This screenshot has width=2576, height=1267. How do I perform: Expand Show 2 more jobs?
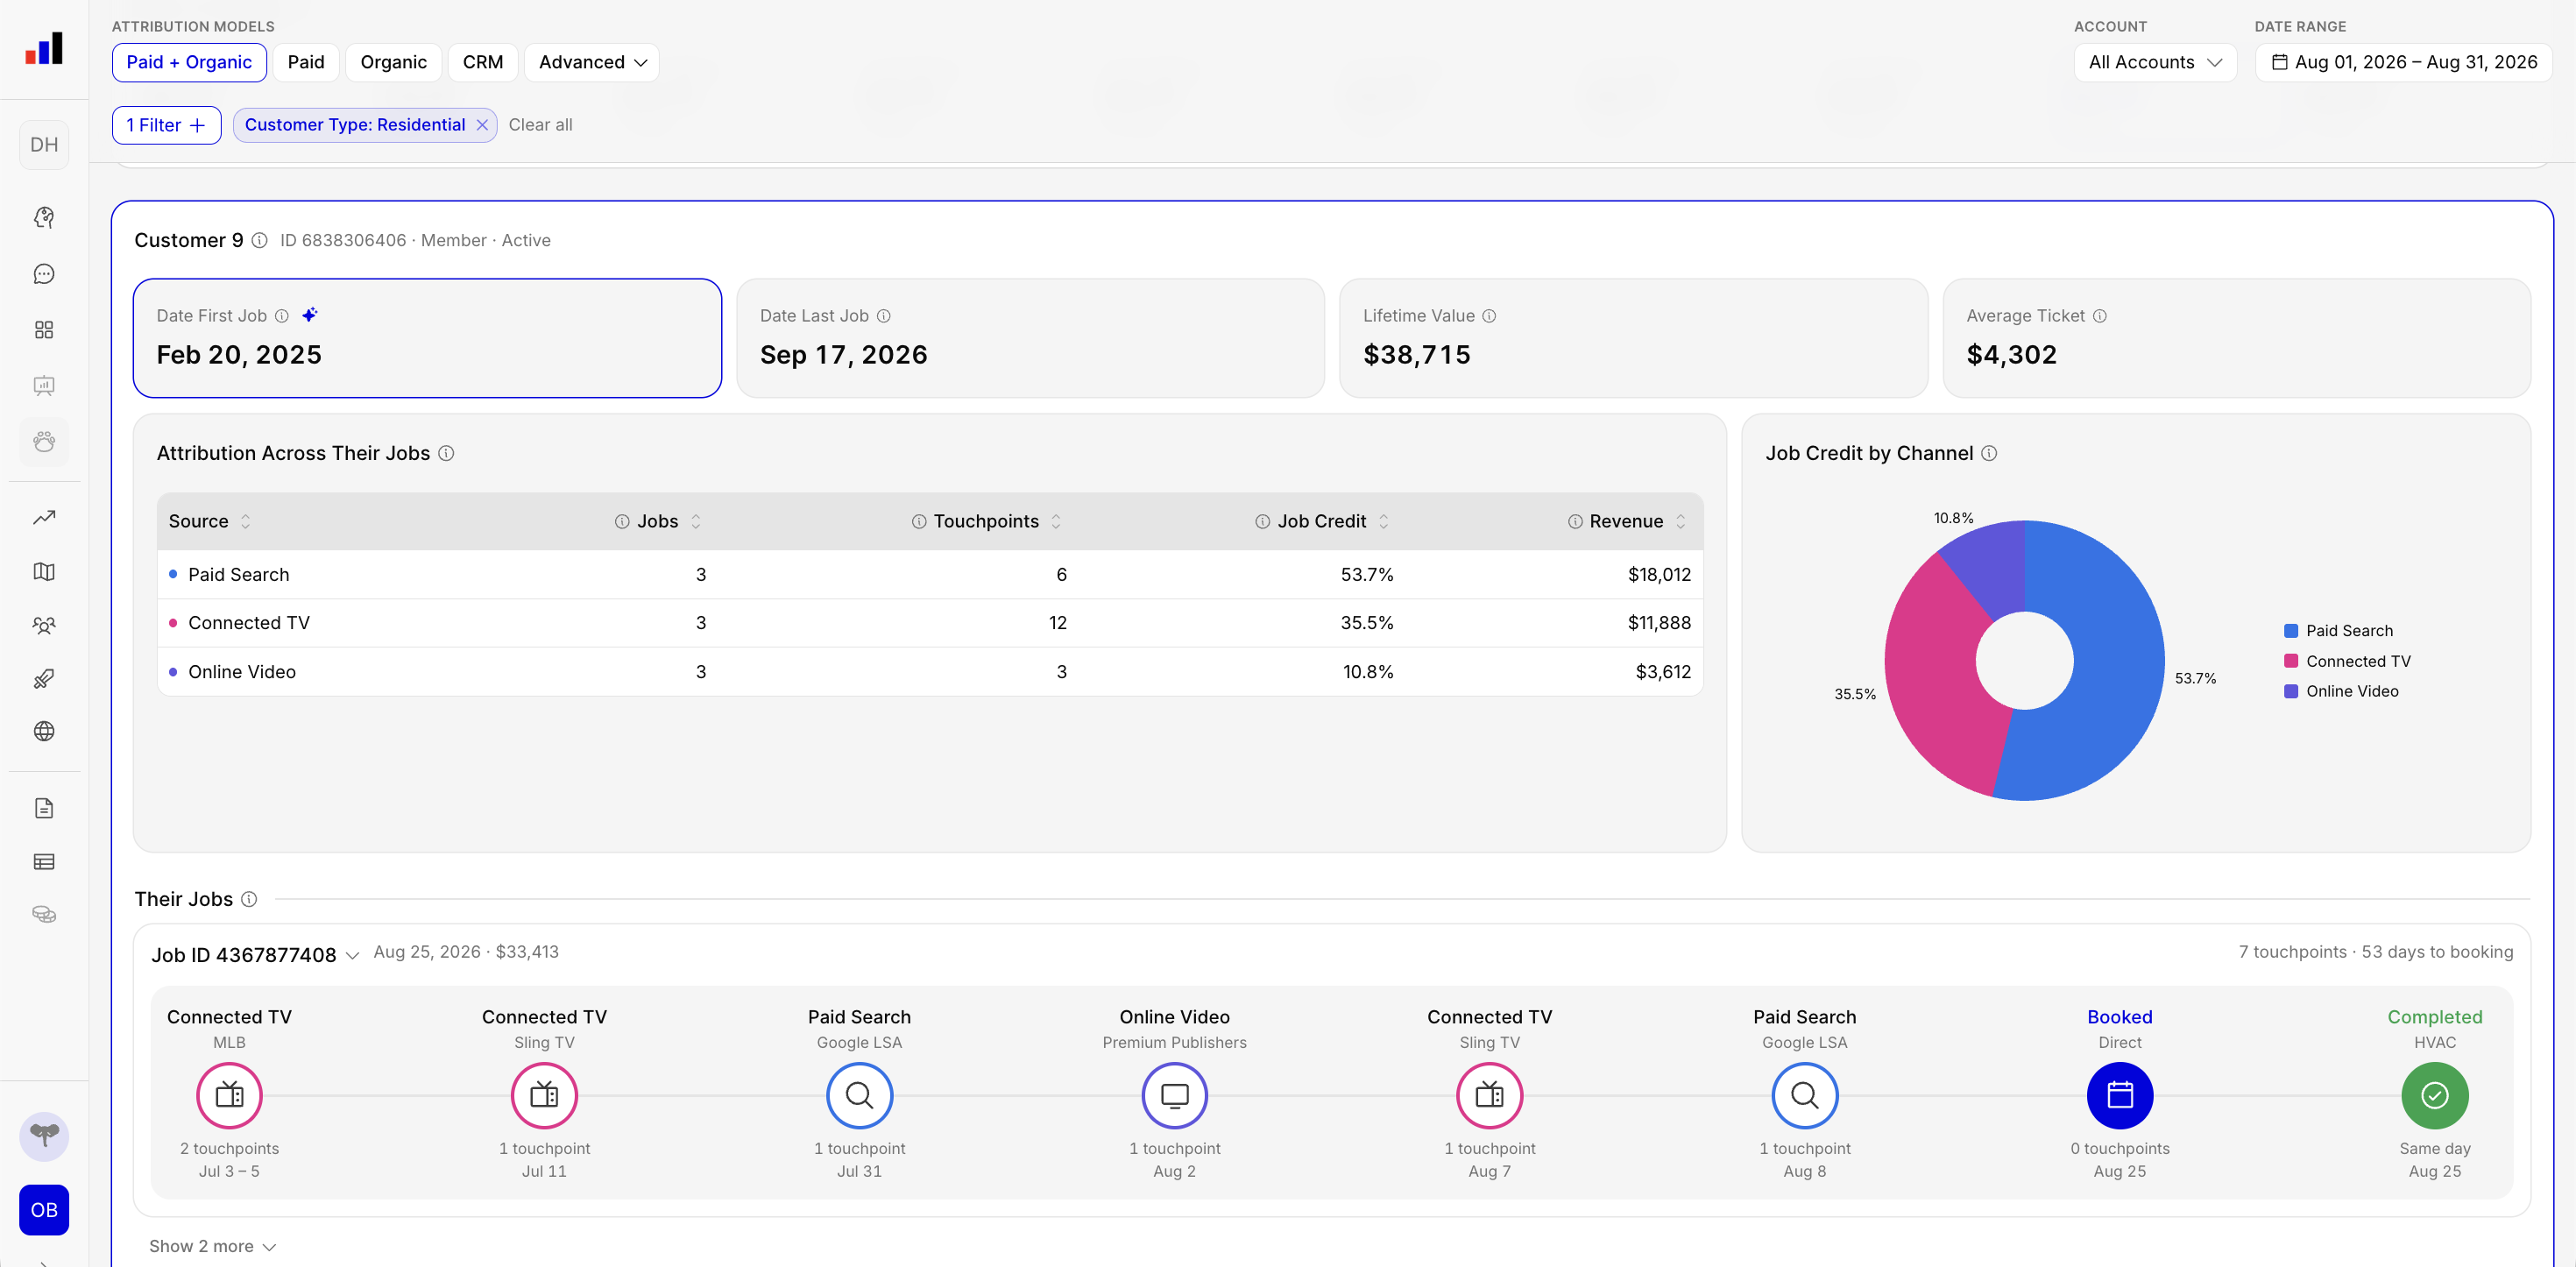(x=212, y=1247)
